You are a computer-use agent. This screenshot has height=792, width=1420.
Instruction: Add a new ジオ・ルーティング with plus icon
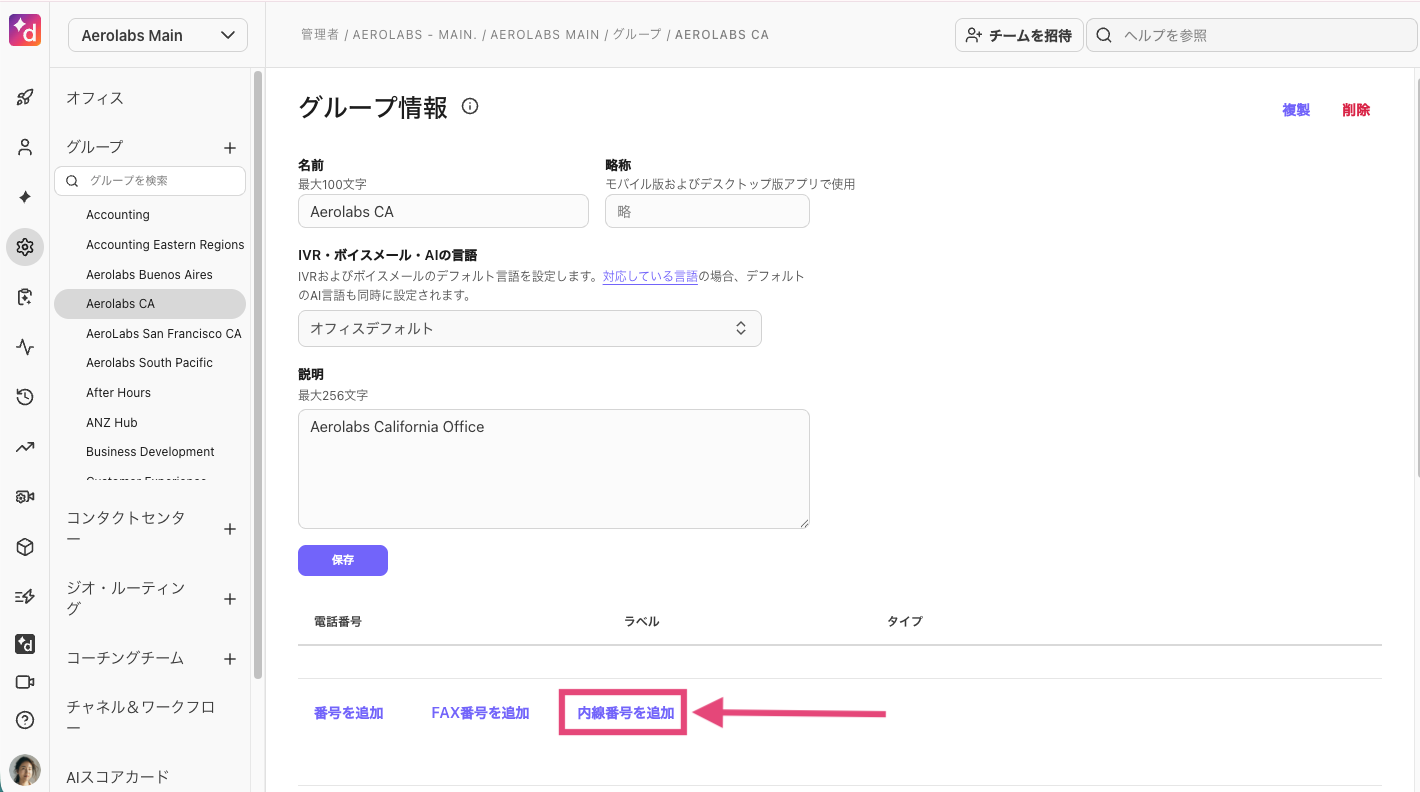coord(230,599)
